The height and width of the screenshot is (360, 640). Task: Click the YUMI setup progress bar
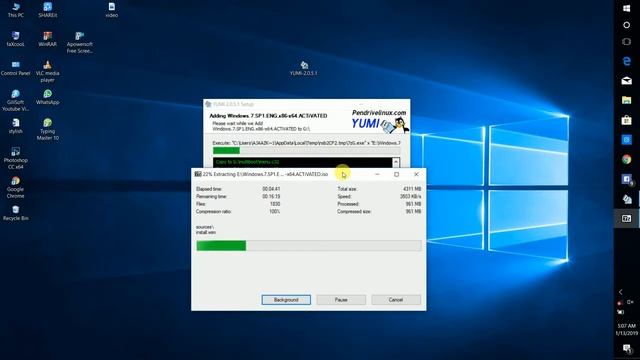coord(306,151)
